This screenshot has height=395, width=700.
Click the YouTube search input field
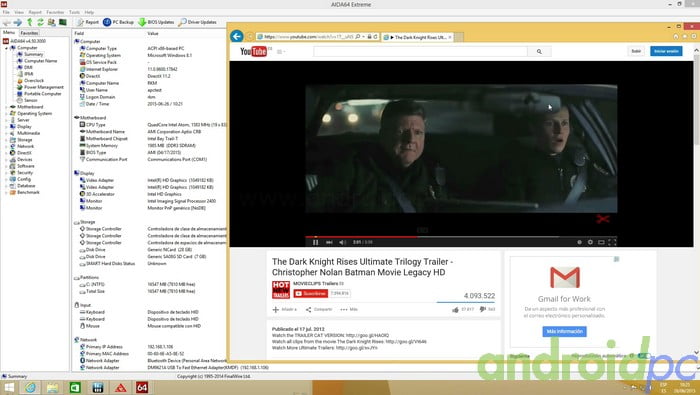(x=421, y=52)
